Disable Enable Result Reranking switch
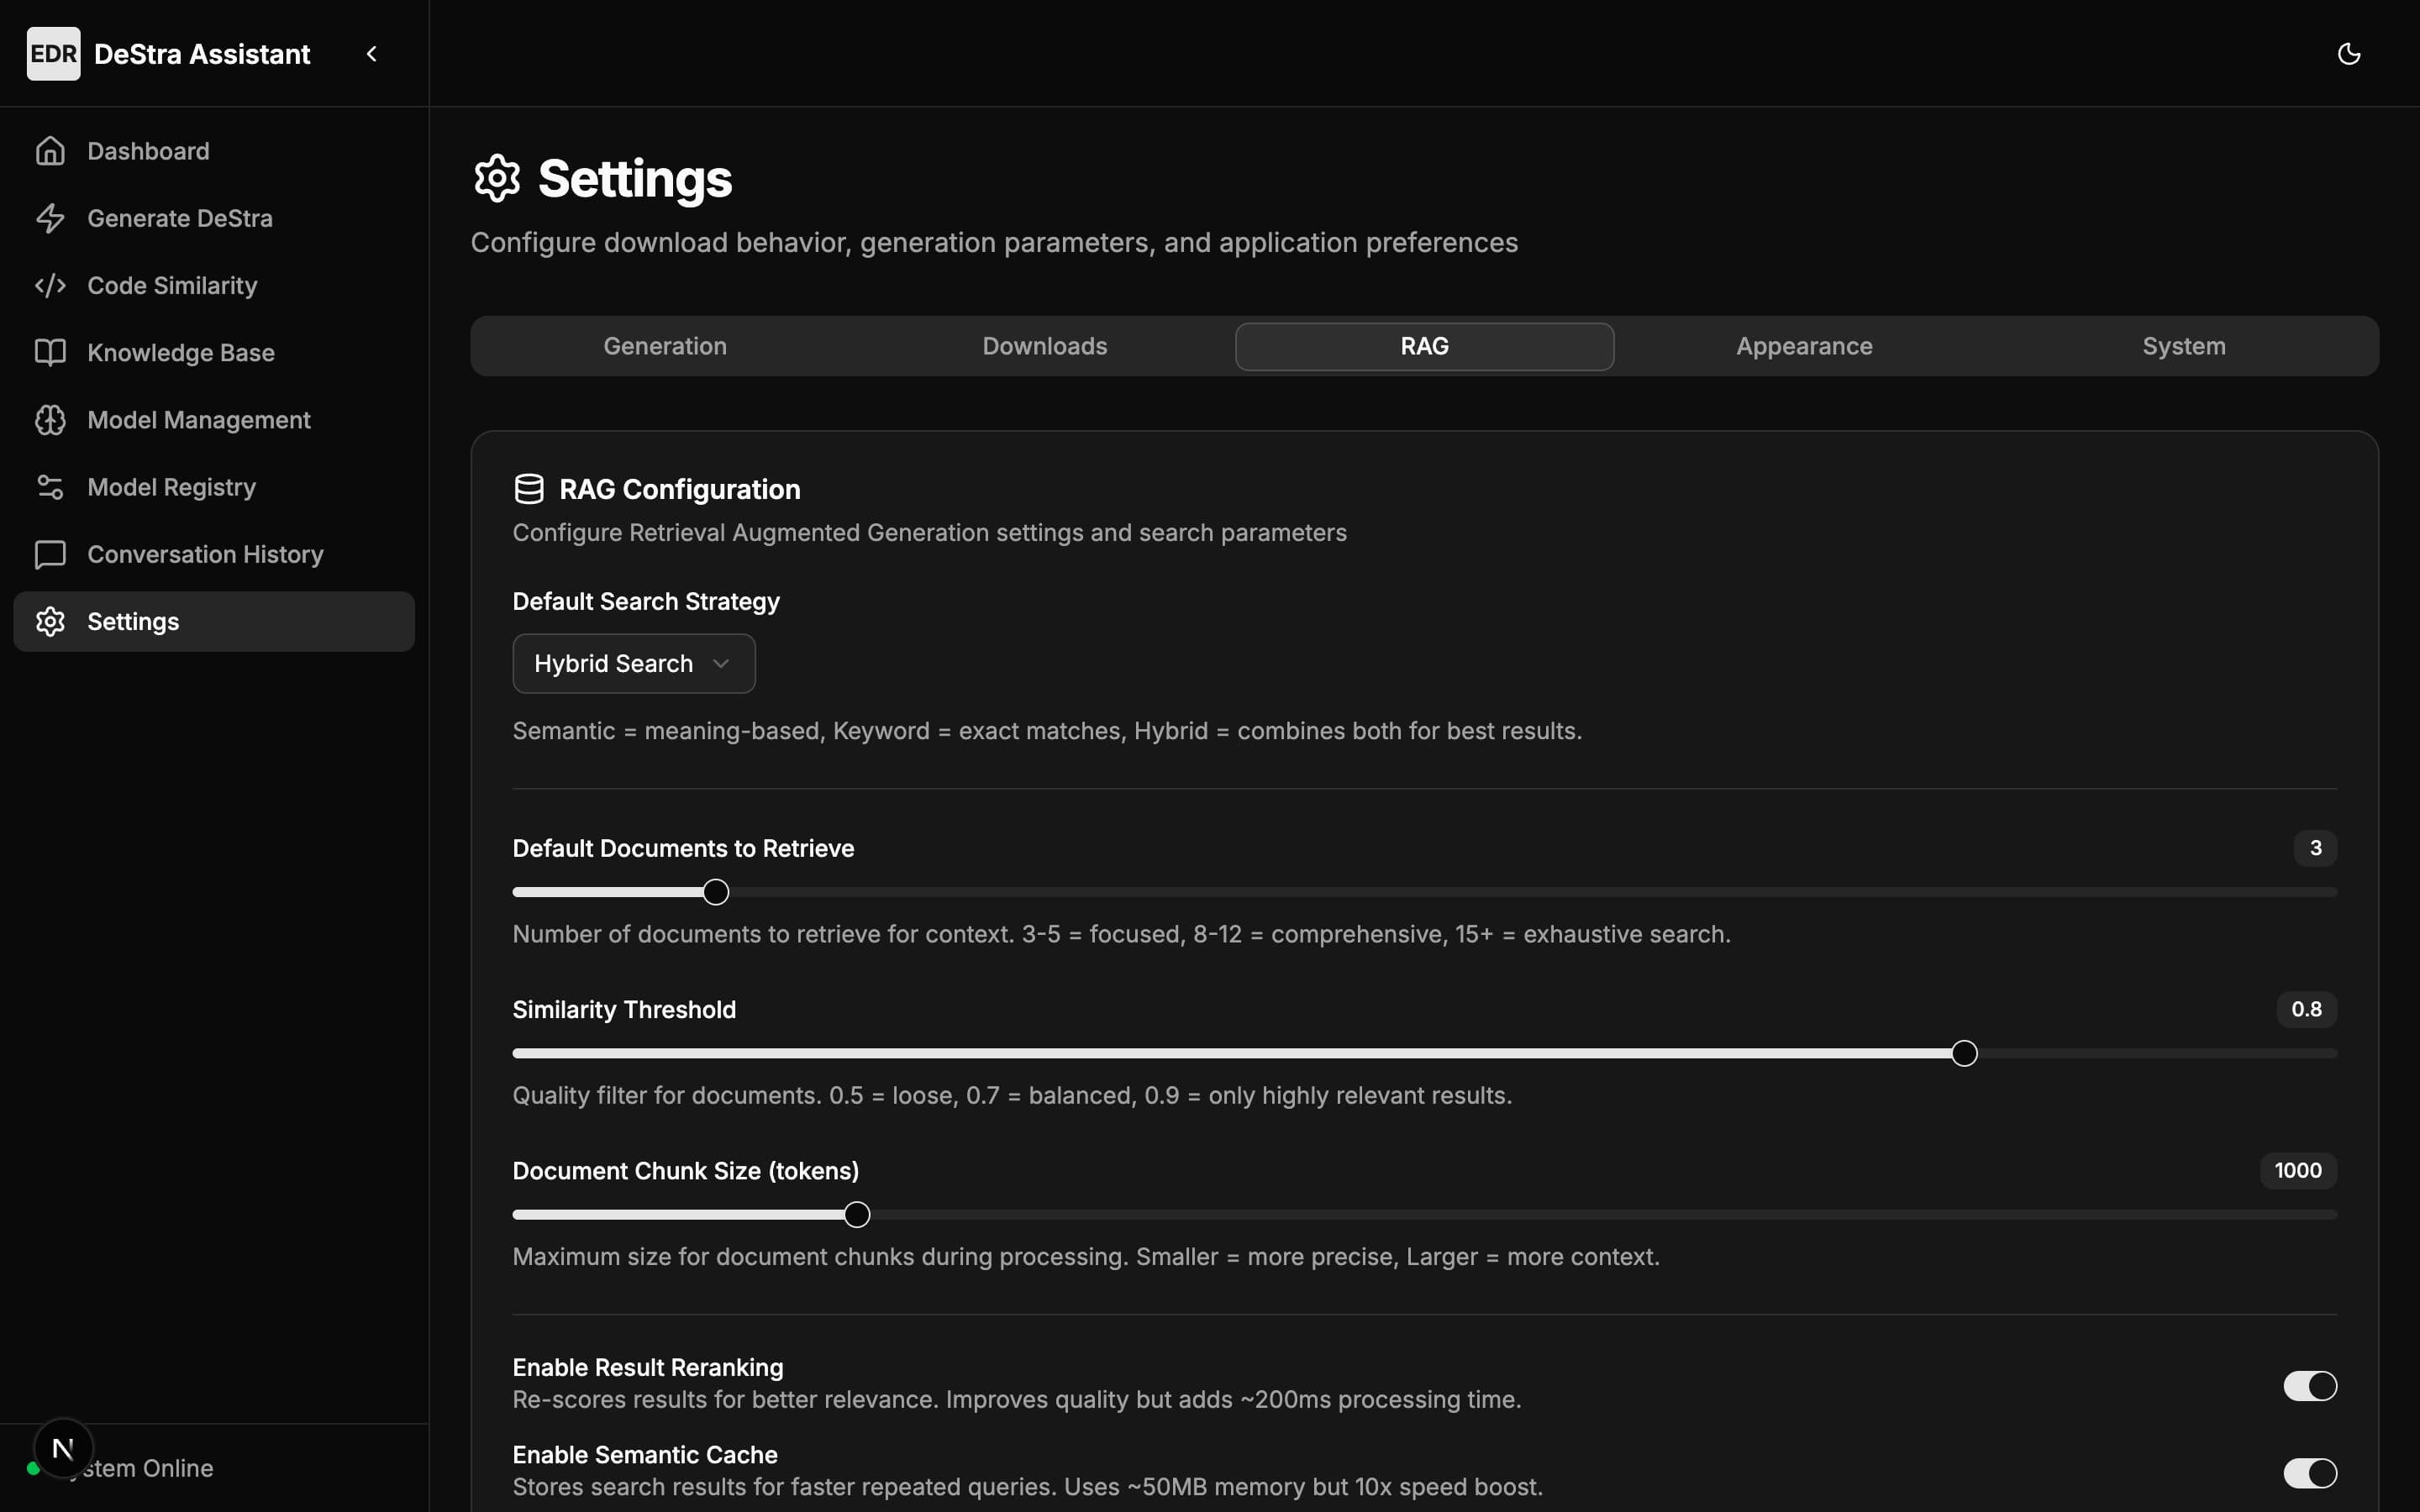Screen dimensions: 2420x1512 tap(2310, 1386)
